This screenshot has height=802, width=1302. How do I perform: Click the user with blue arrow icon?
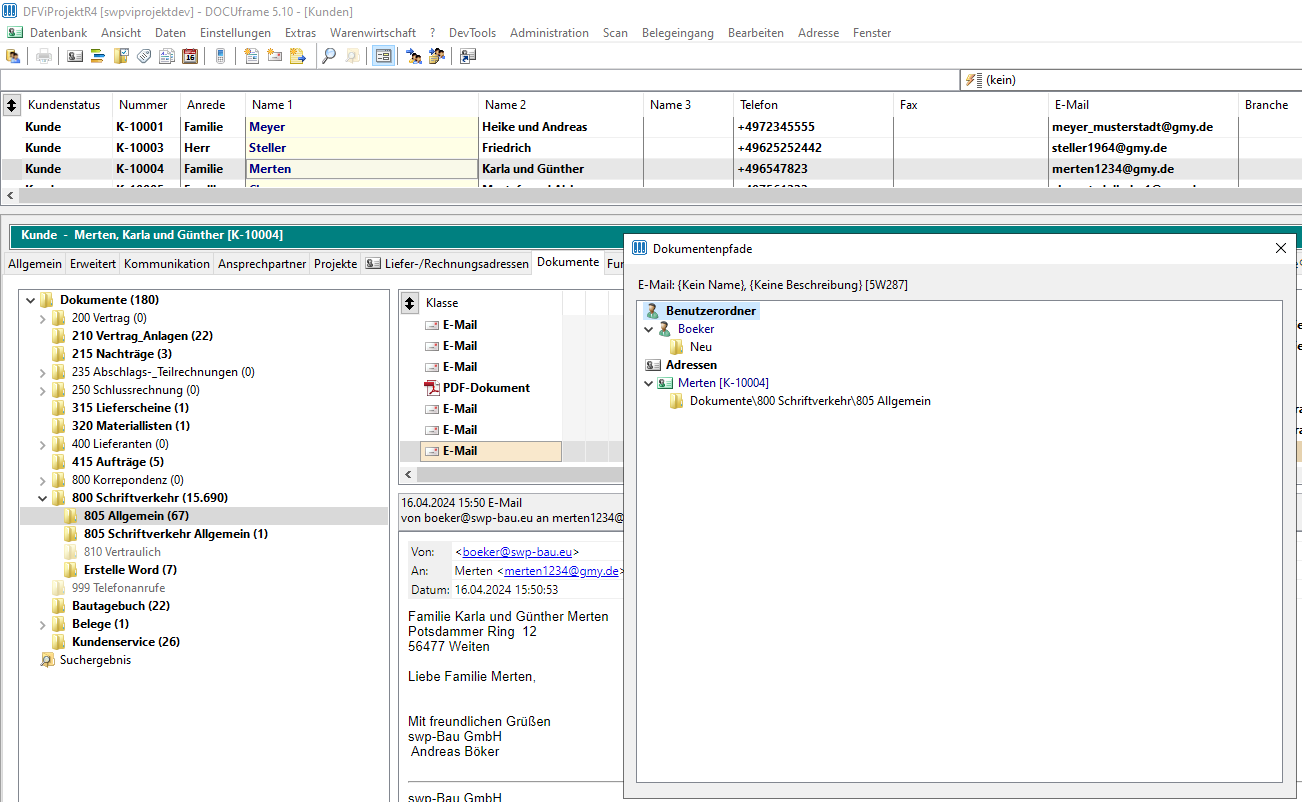click(414, 56)
